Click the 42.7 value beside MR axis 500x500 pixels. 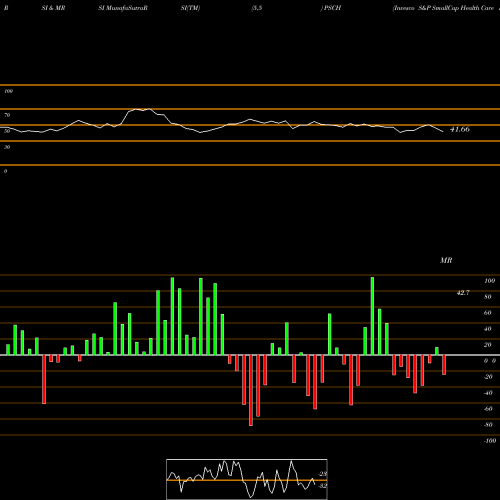(463, 293)
